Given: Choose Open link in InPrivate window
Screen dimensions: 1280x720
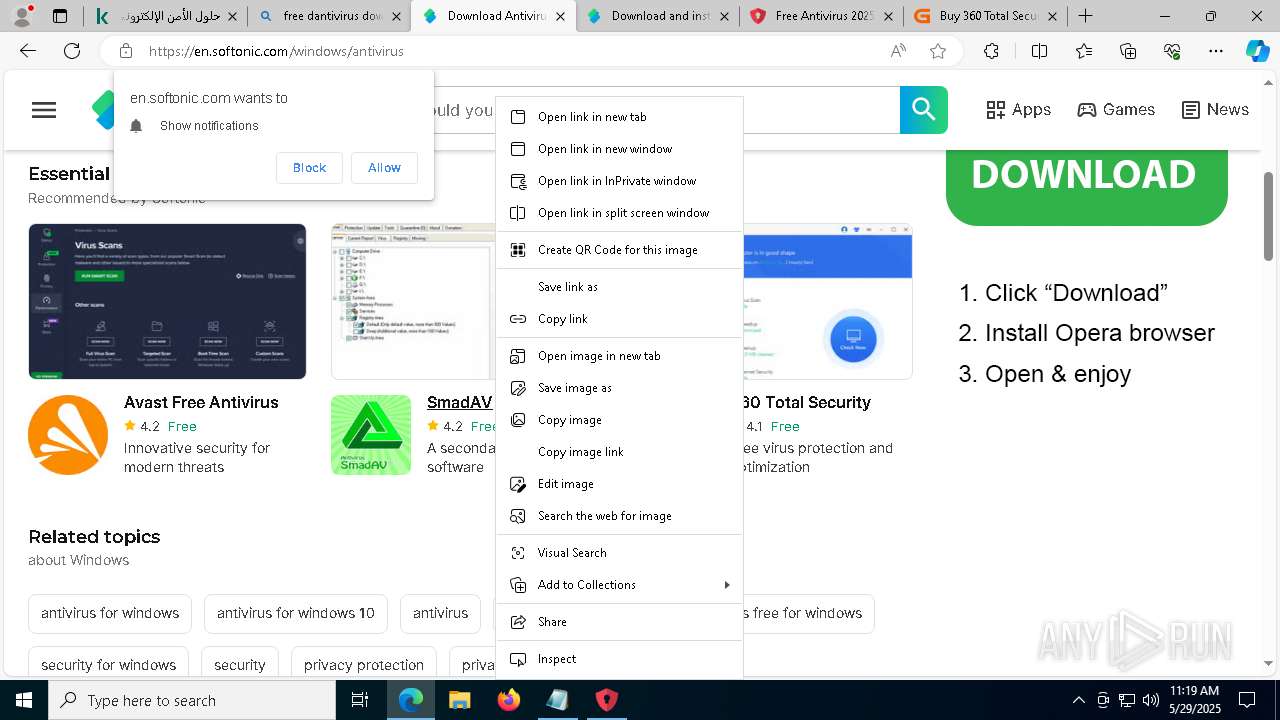Looking at the screenshot, I should (620, 181).
